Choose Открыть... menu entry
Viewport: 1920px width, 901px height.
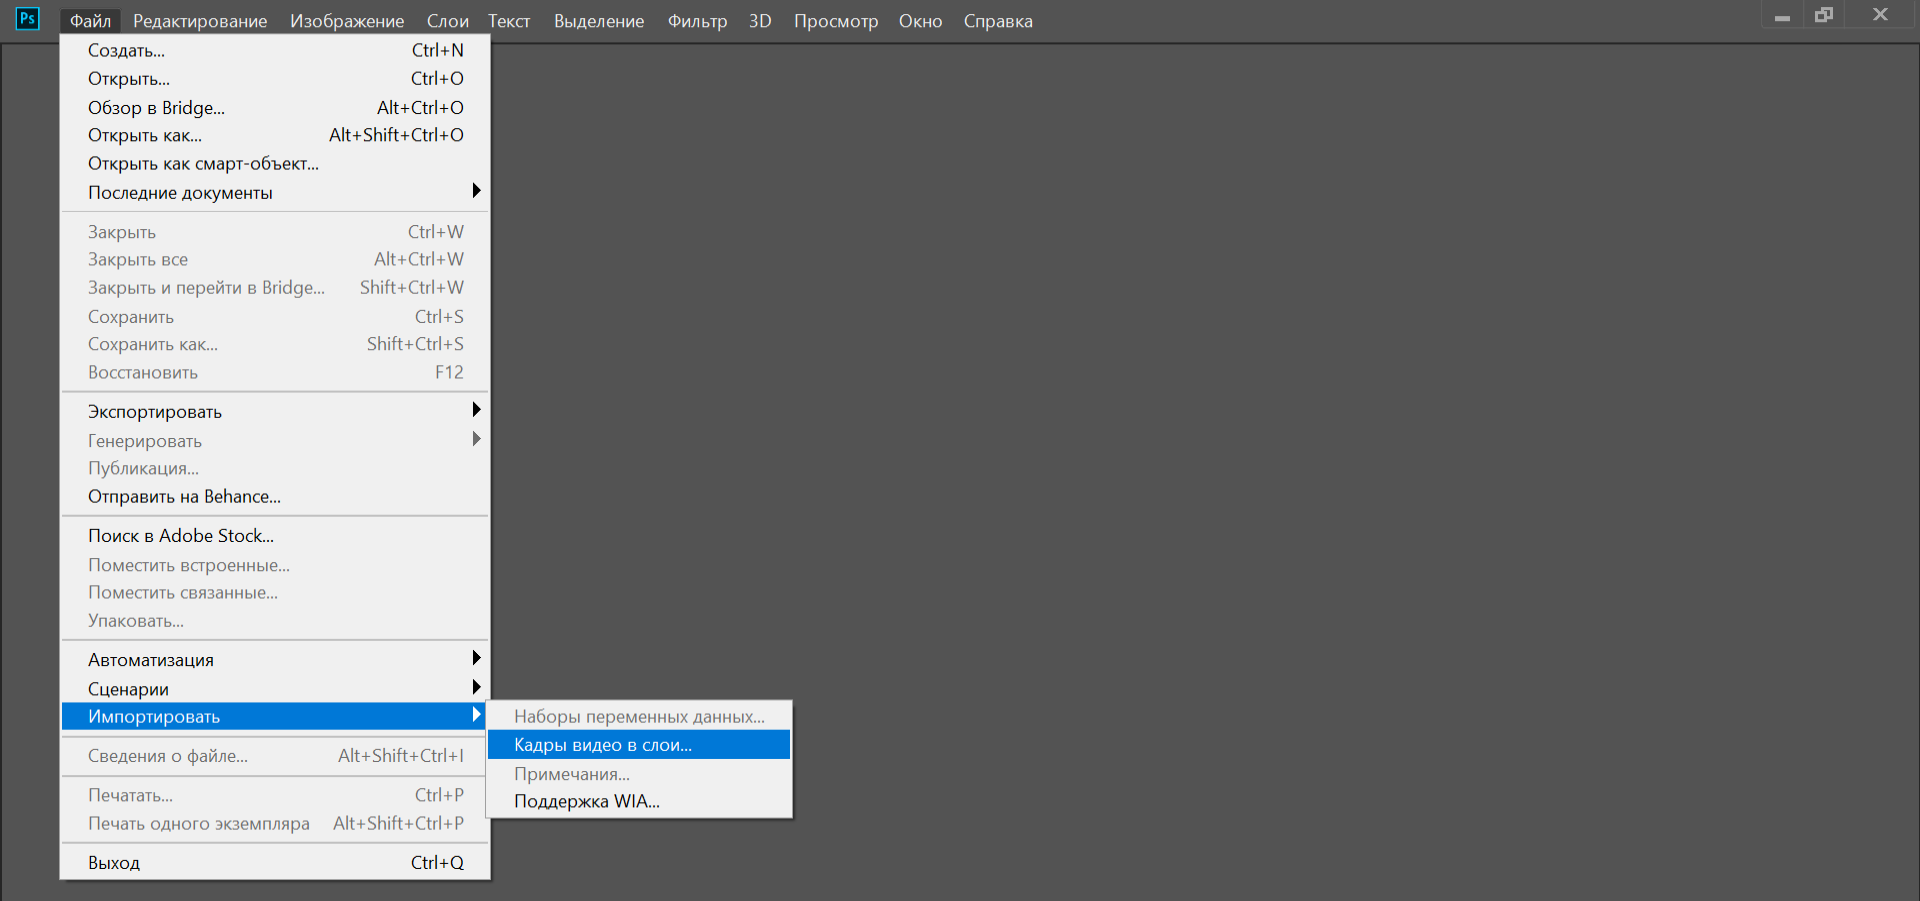[x=275, y=78]
